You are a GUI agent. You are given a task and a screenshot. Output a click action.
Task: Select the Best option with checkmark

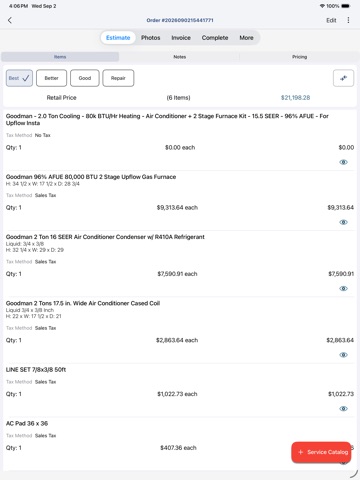(19, 78)
